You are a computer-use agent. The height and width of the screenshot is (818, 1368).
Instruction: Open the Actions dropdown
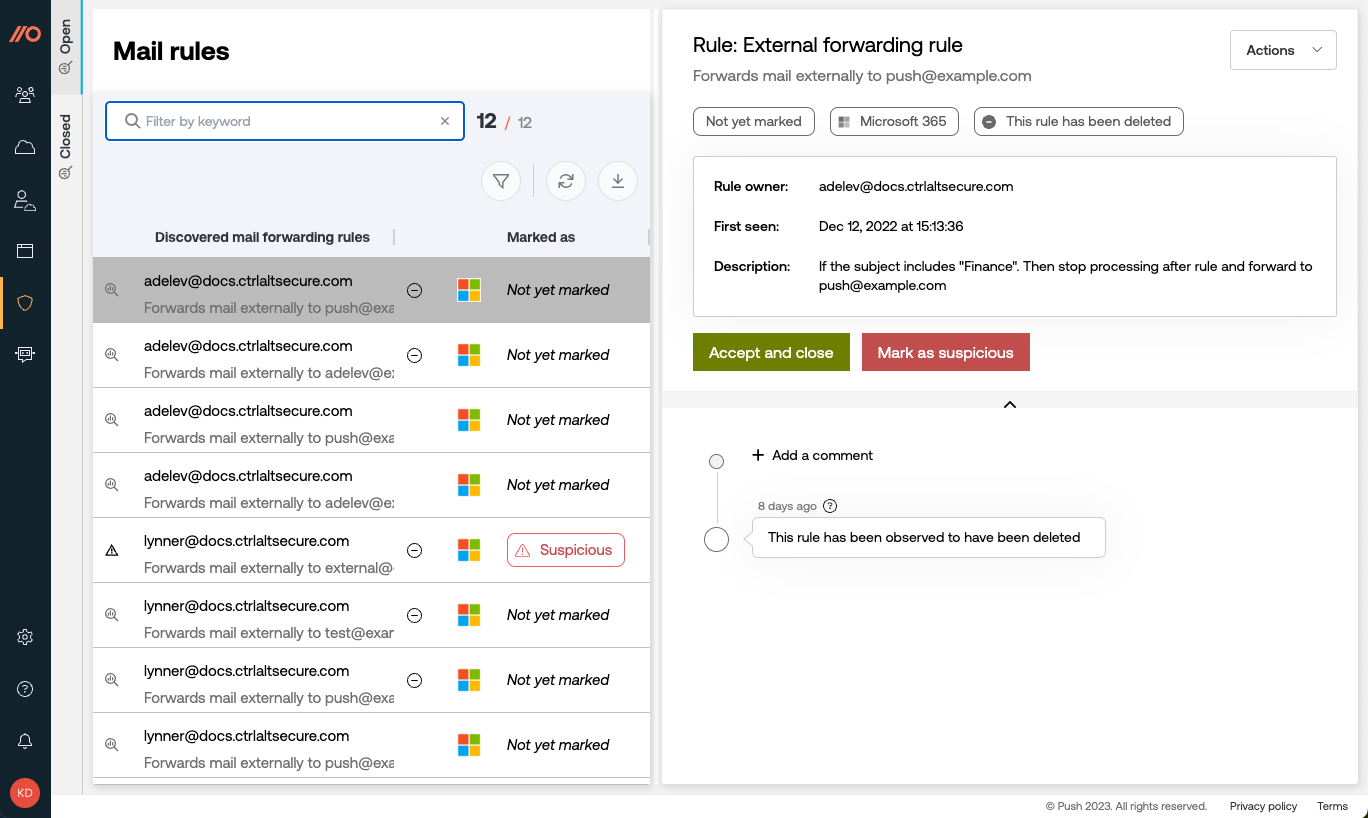(1283, 49)
